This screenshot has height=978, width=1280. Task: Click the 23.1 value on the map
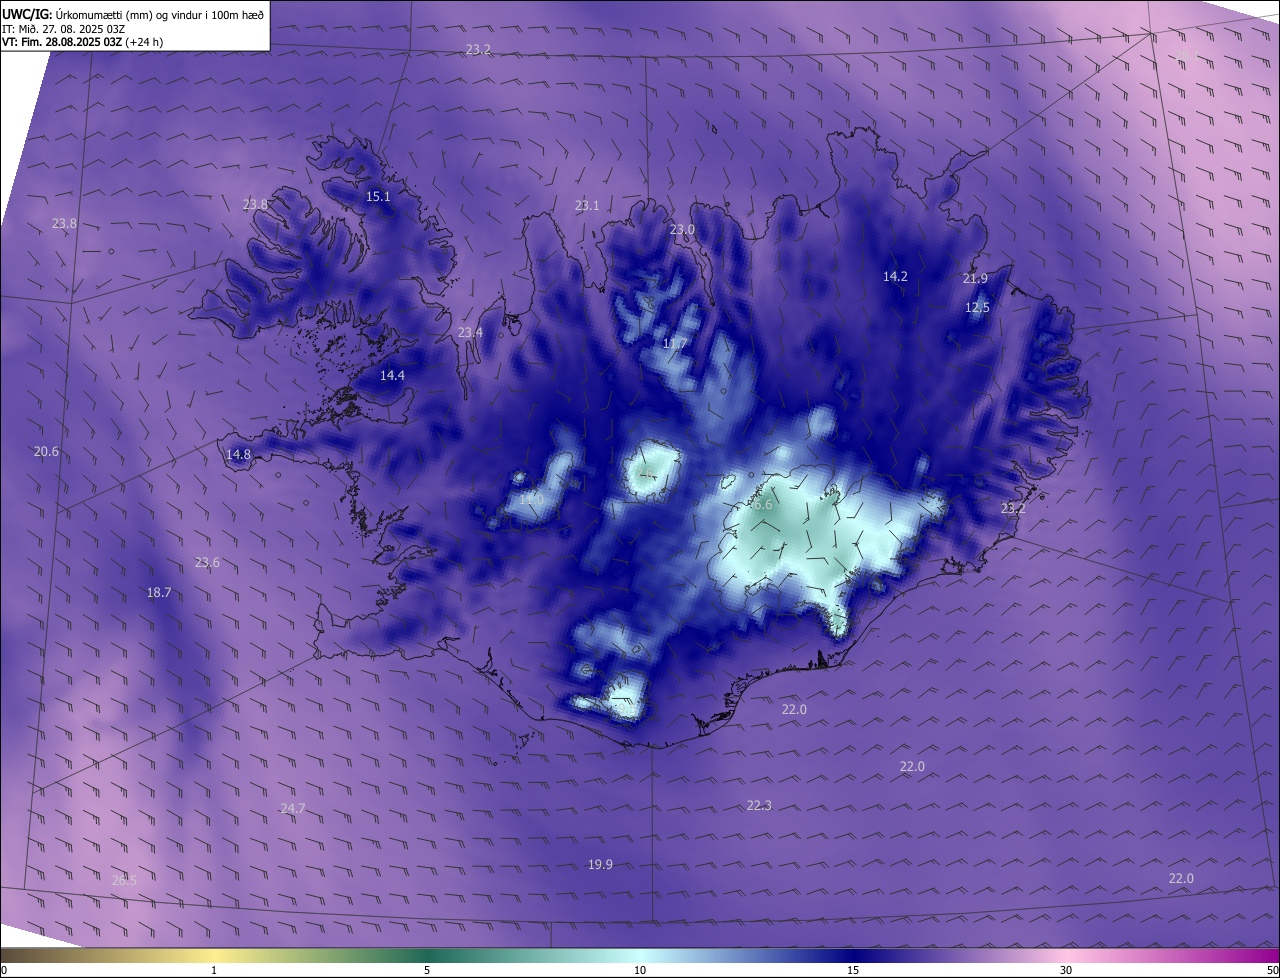tap(587, 206)
